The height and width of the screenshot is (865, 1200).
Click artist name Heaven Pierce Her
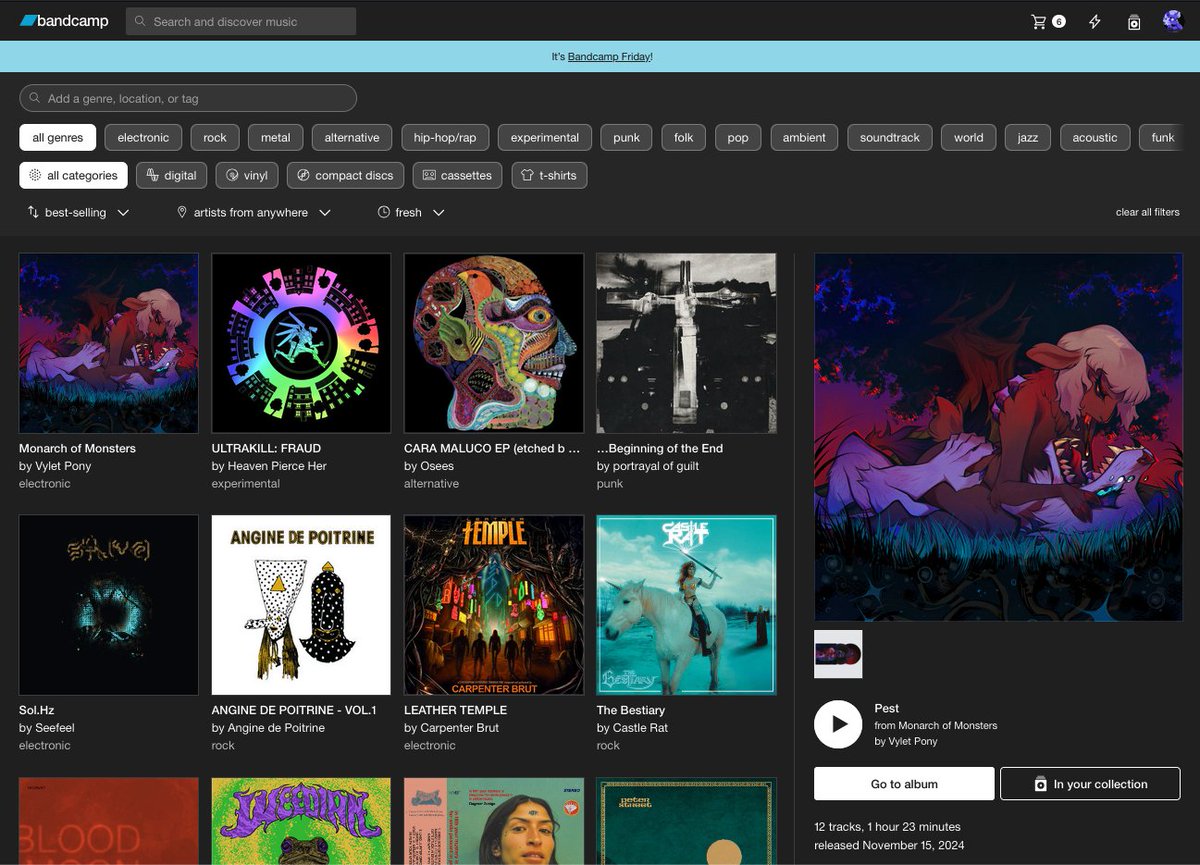pyautogui.click(x=277, y=466)
